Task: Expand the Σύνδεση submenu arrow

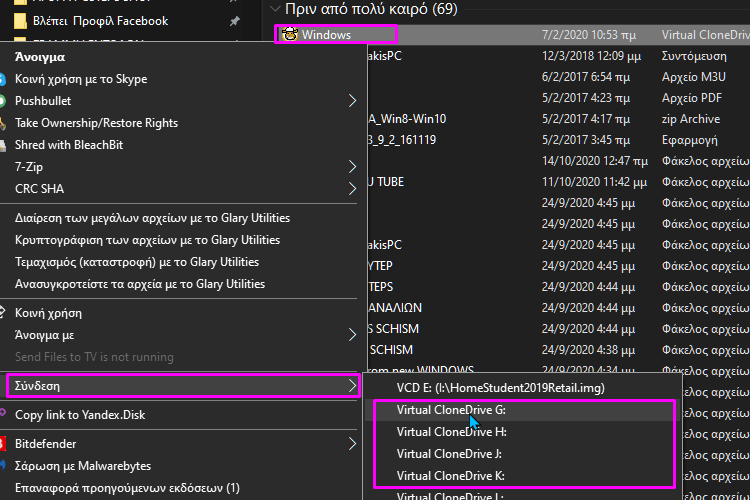Action: [x=352, y=386]
